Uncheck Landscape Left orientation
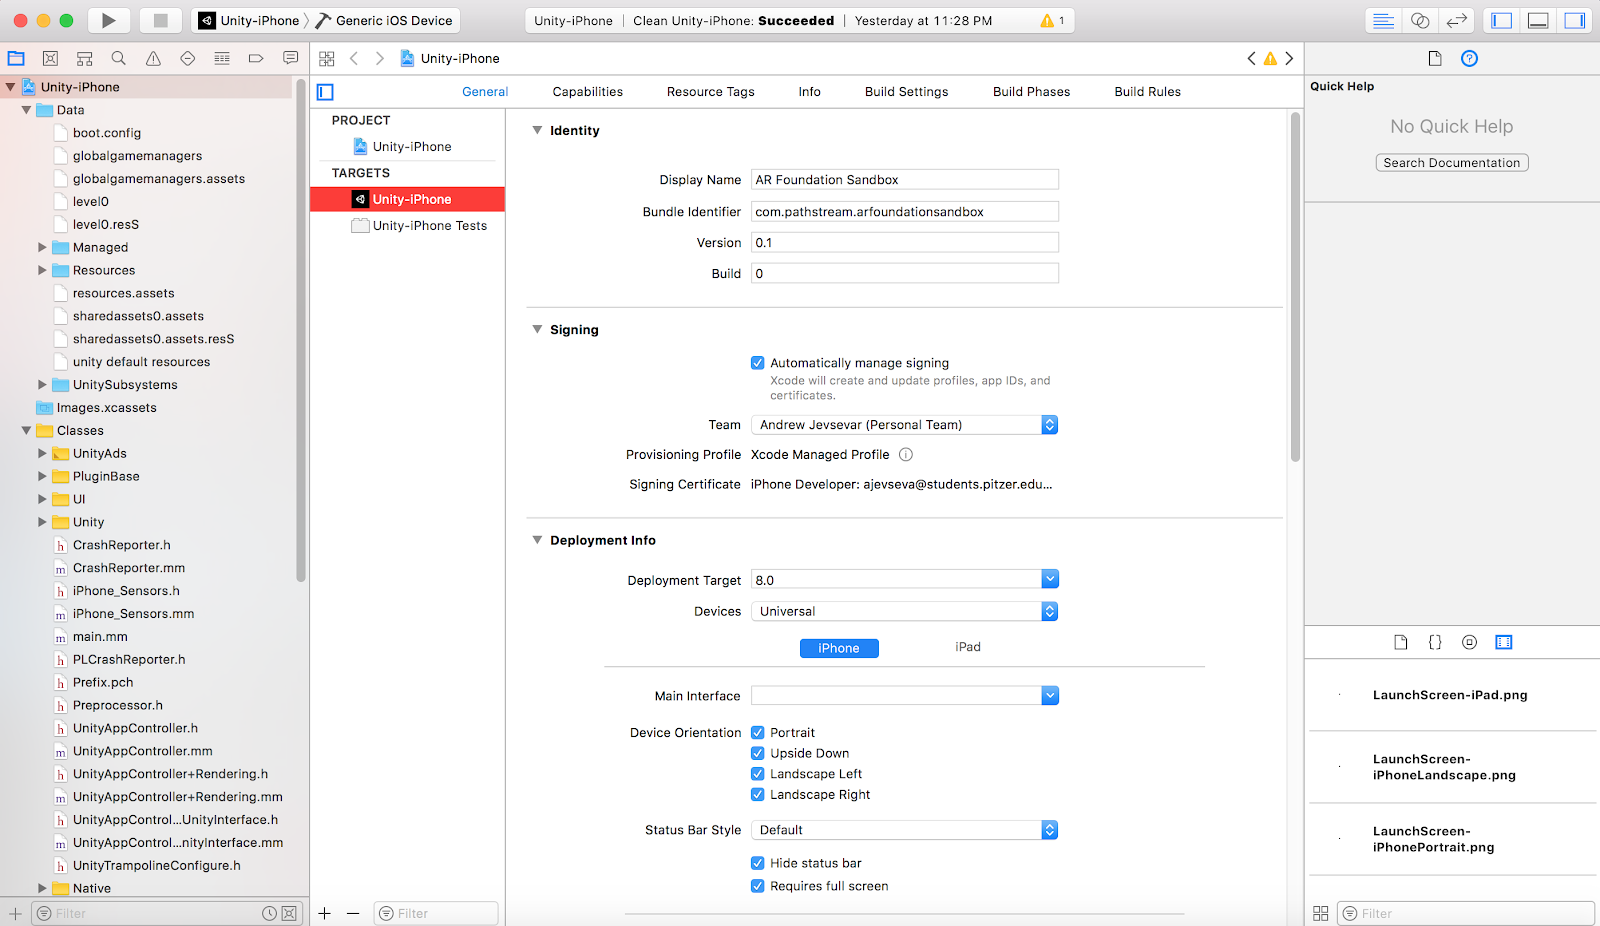Screen dimensions: 1600x926 click(x=758, y=774)
